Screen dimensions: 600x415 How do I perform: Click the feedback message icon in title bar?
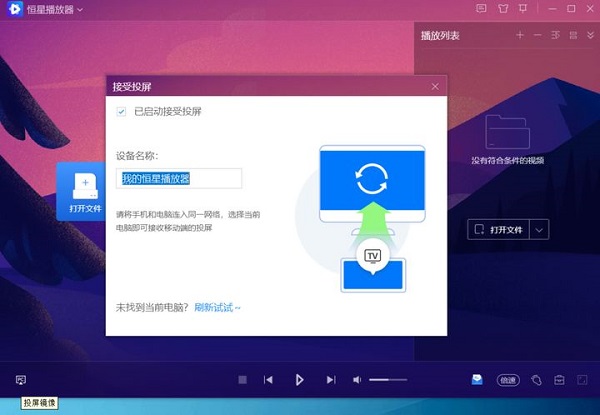481,9
